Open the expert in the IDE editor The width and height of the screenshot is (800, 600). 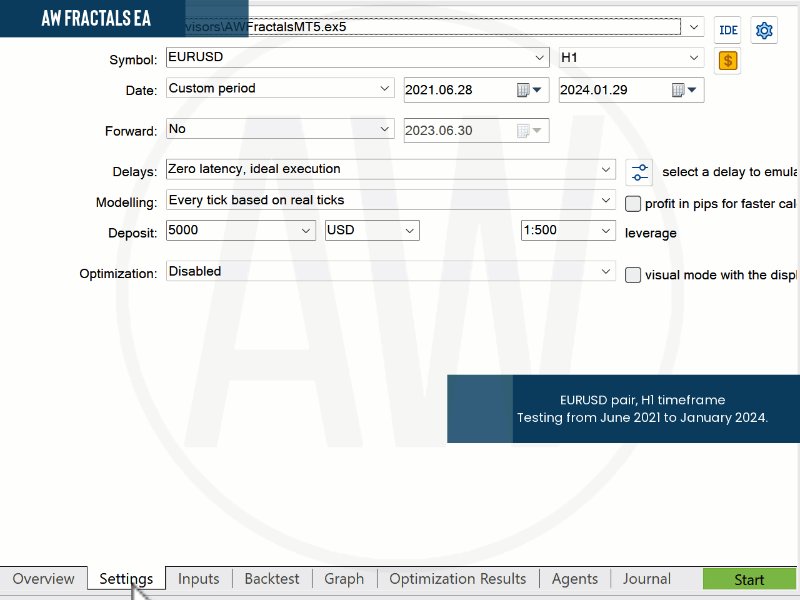coord(728,30)
